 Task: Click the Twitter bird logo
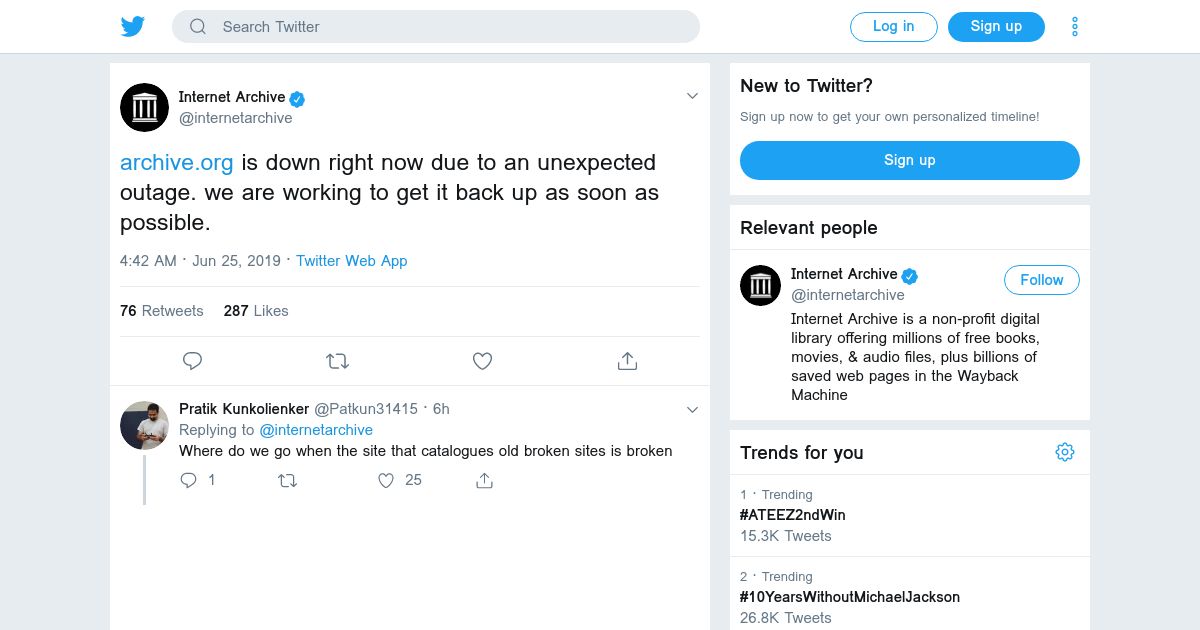click(133, 27)
